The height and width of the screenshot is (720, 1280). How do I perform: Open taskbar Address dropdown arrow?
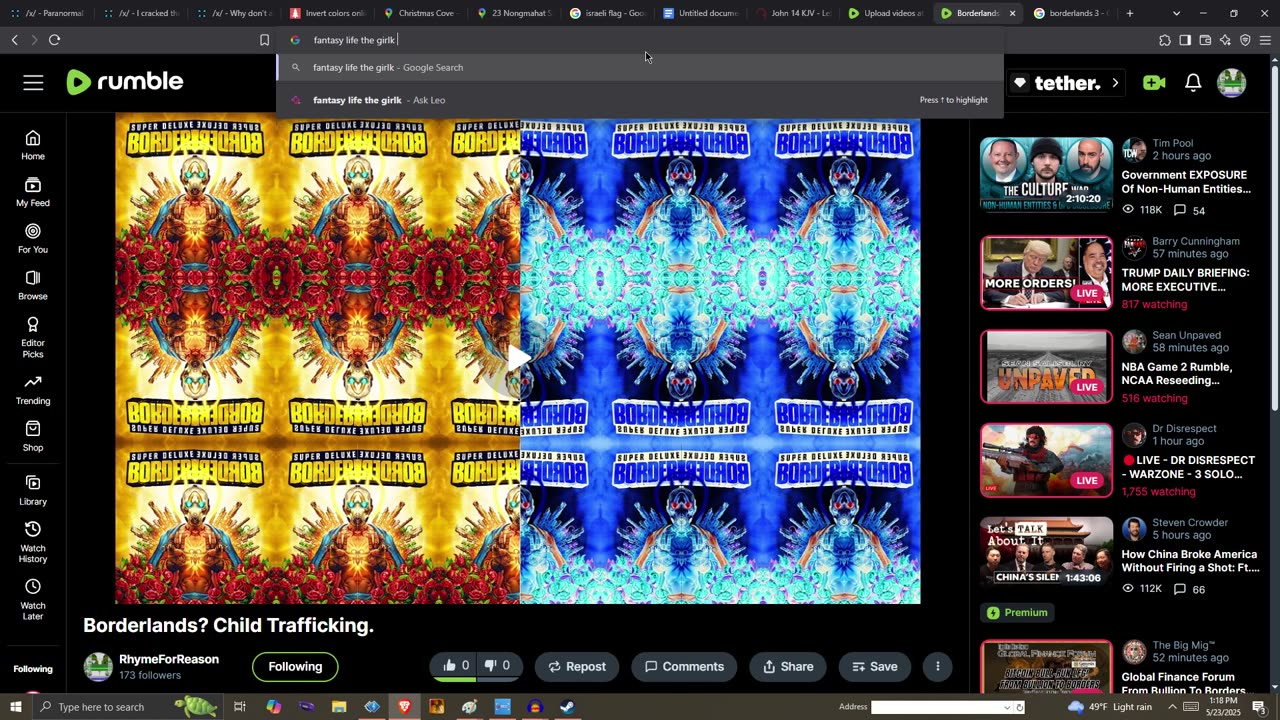pos(1007,707)
